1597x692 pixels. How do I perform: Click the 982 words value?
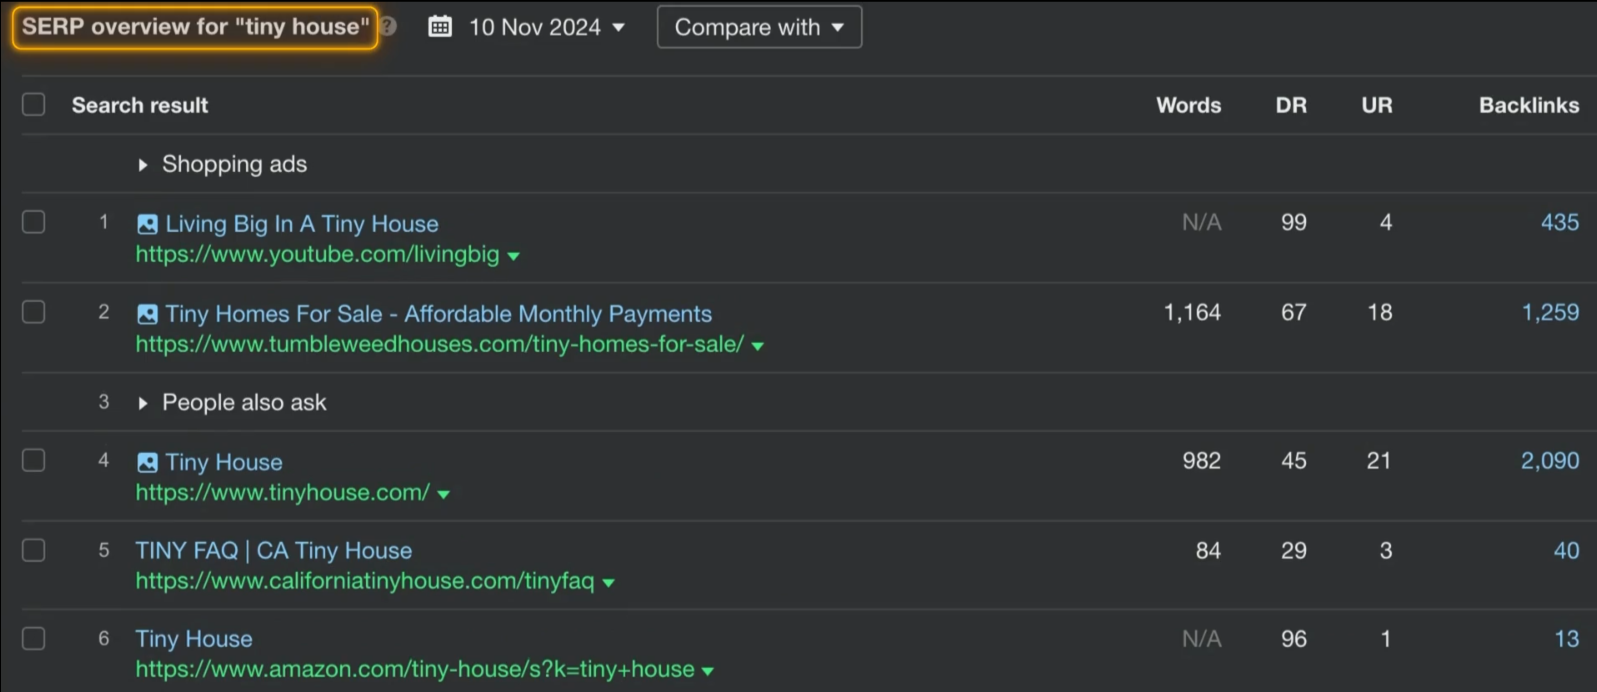[1202, 460]
